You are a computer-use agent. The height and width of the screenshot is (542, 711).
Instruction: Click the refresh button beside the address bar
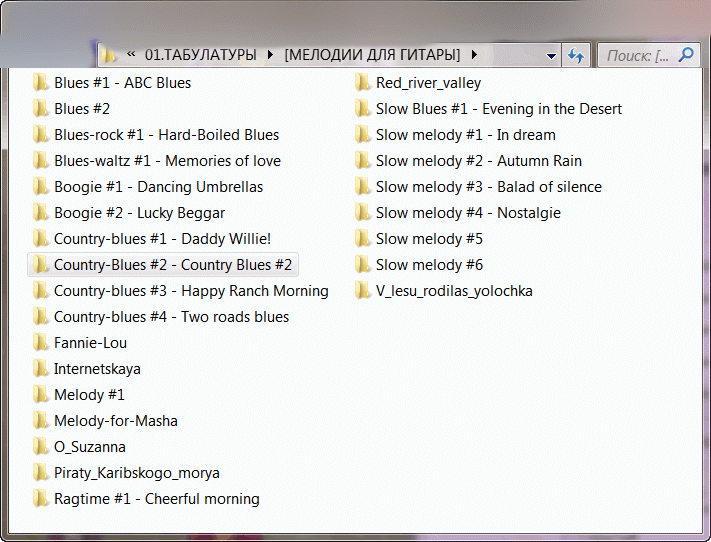(x=576, y=55)
